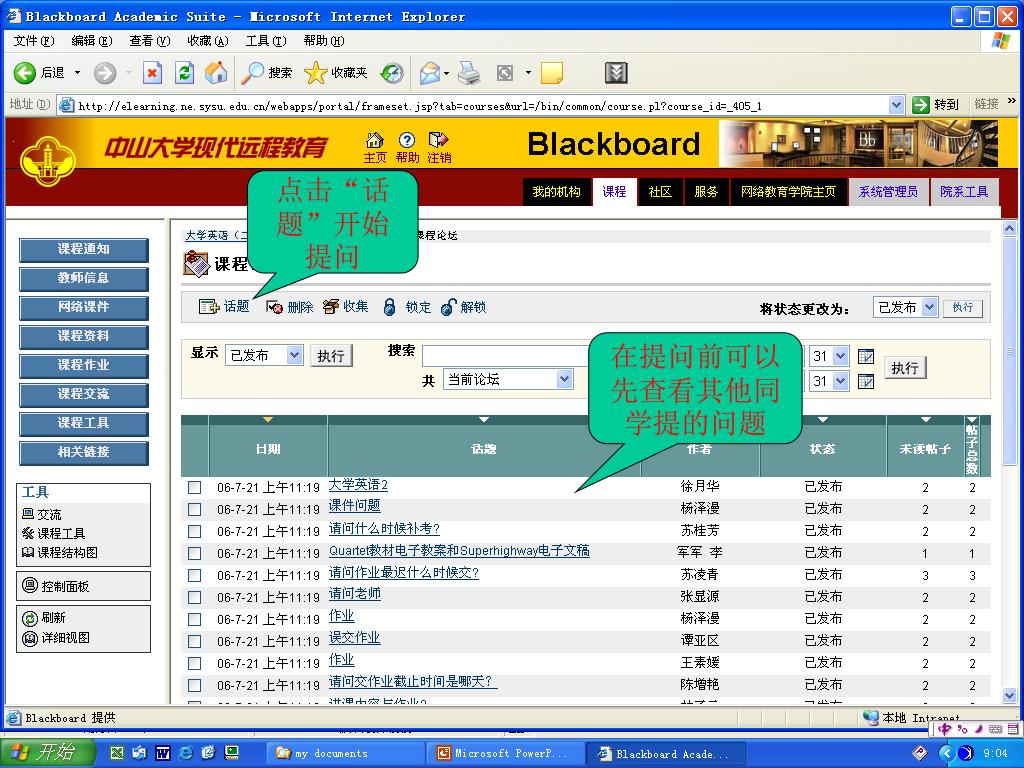The image size is (1024, 768).
Task: Open the 文件 menu
Action: [34, 40]
